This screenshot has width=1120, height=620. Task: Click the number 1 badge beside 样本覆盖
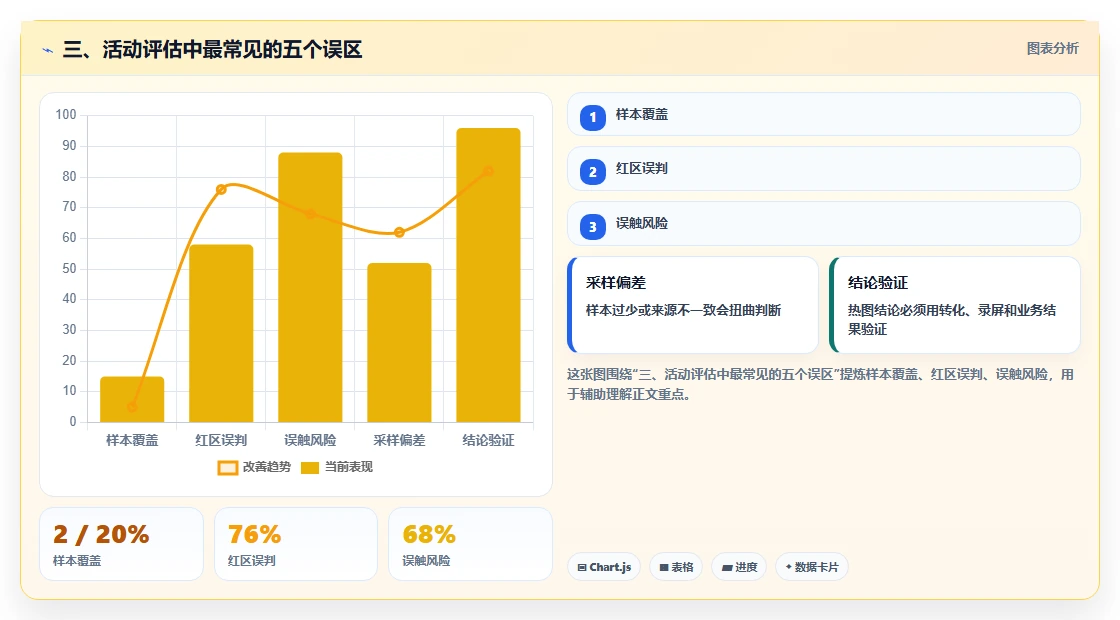(592, 117)
